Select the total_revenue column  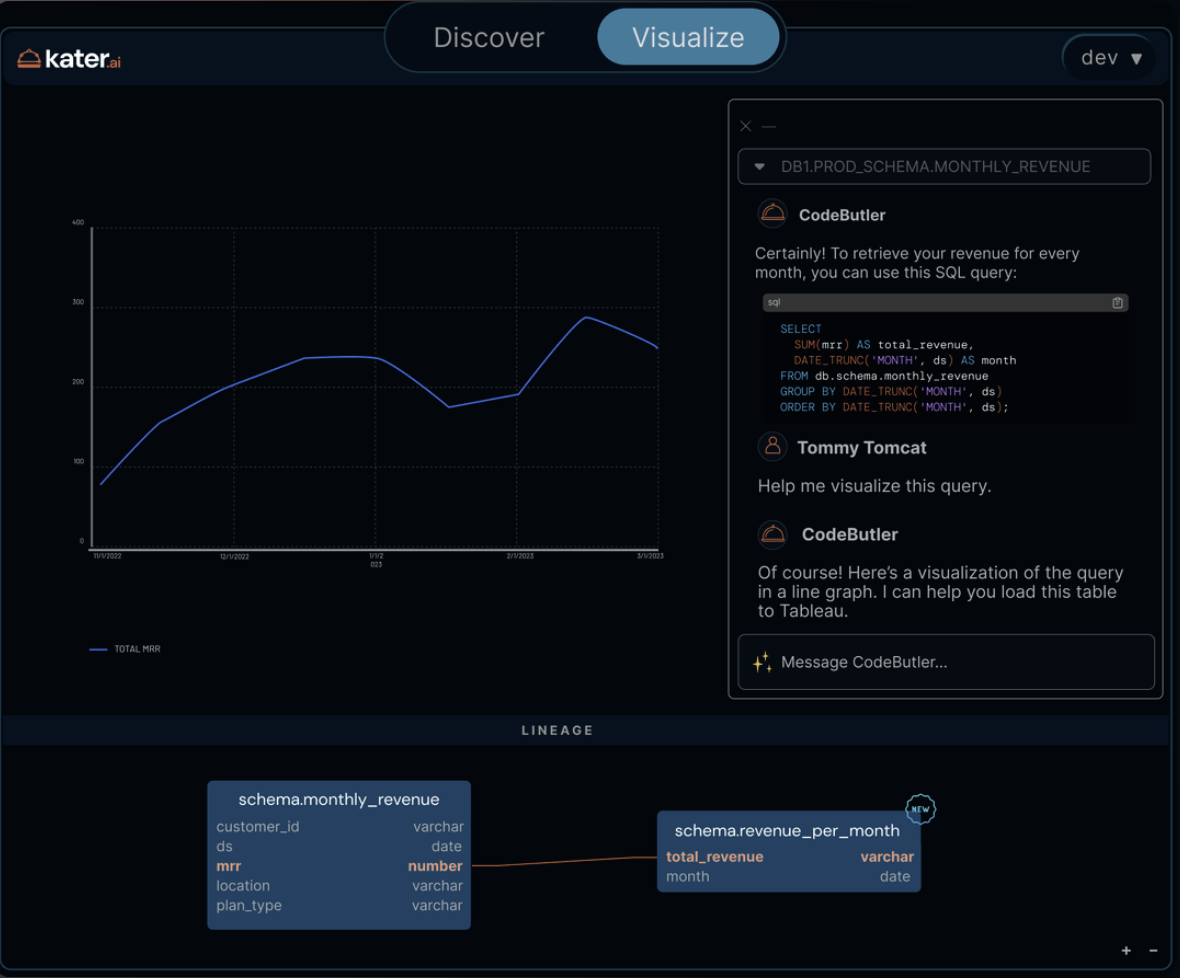pos(789,857)
